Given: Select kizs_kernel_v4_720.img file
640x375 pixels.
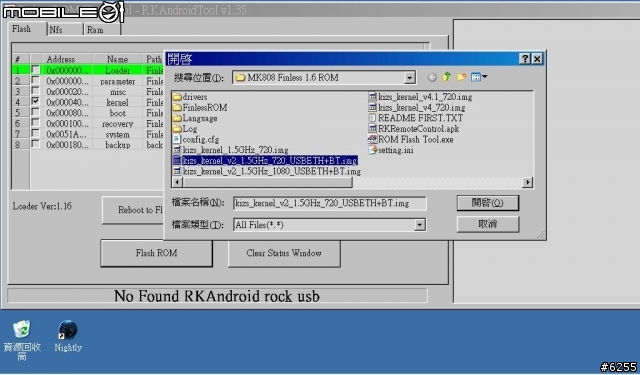Looking at the screenshot, I should coord(417,107).
